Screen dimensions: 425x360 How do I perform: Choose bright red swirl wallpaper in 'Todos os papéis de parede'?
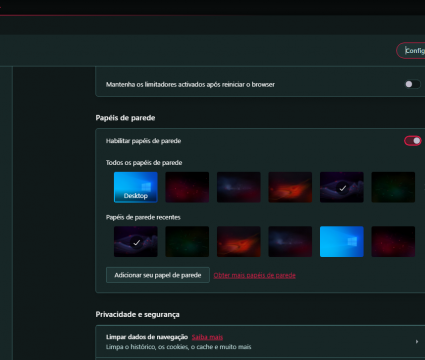pos(290,187)
